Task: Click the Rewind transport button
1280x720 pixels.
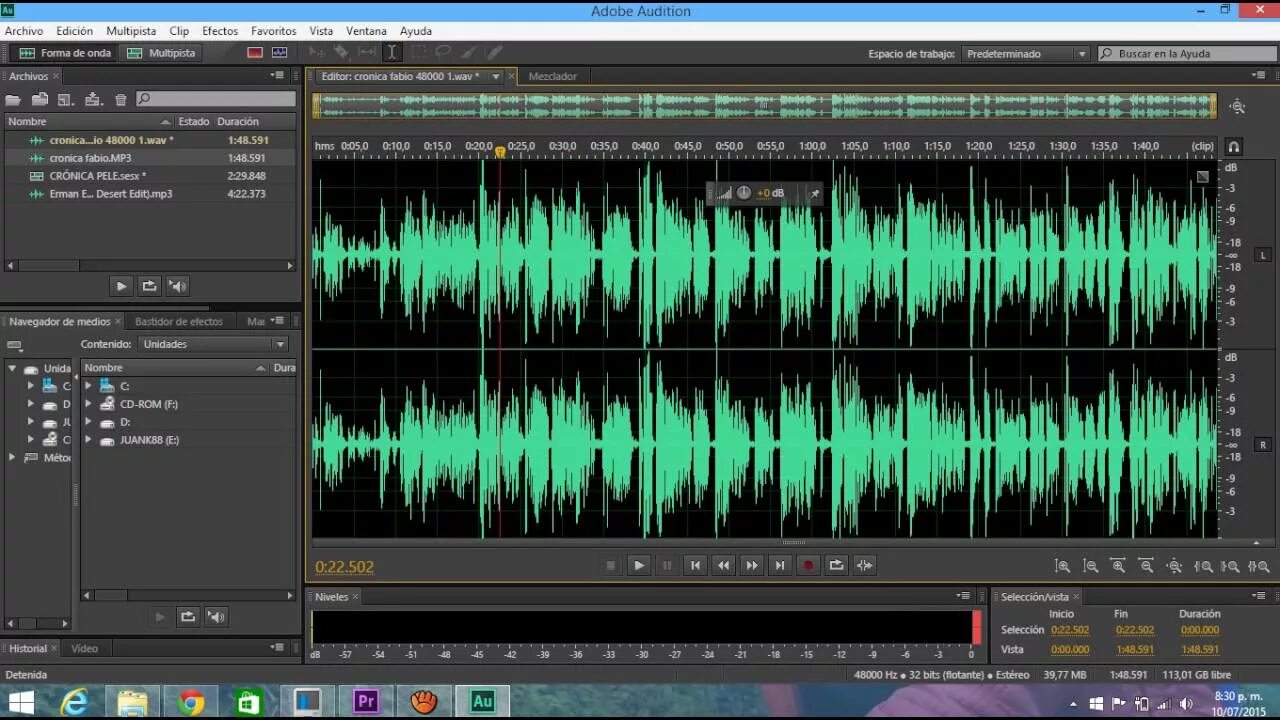Action: tap(723, 565)
